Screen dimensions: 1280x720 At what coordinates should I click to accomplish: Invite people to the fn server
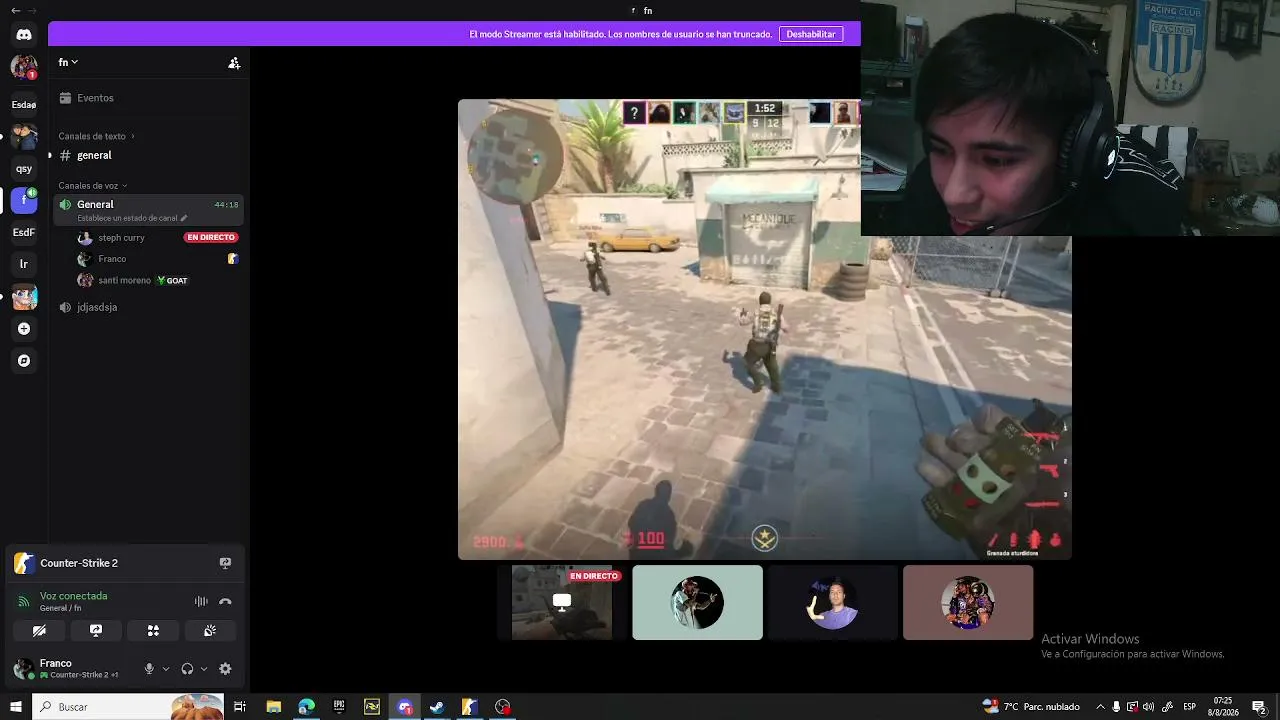point(234,63)
